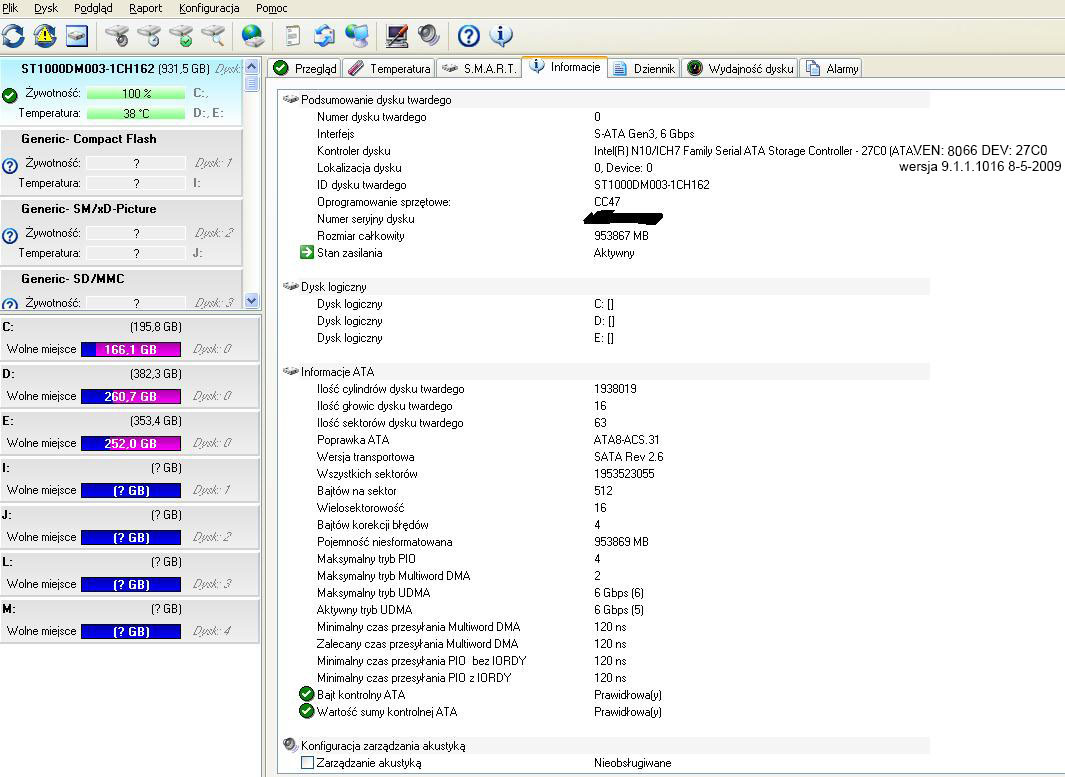Image resolution: width=1065 pixels, height=777 pixels.
Task: Open the Plik menu
Action: [10, 8]
